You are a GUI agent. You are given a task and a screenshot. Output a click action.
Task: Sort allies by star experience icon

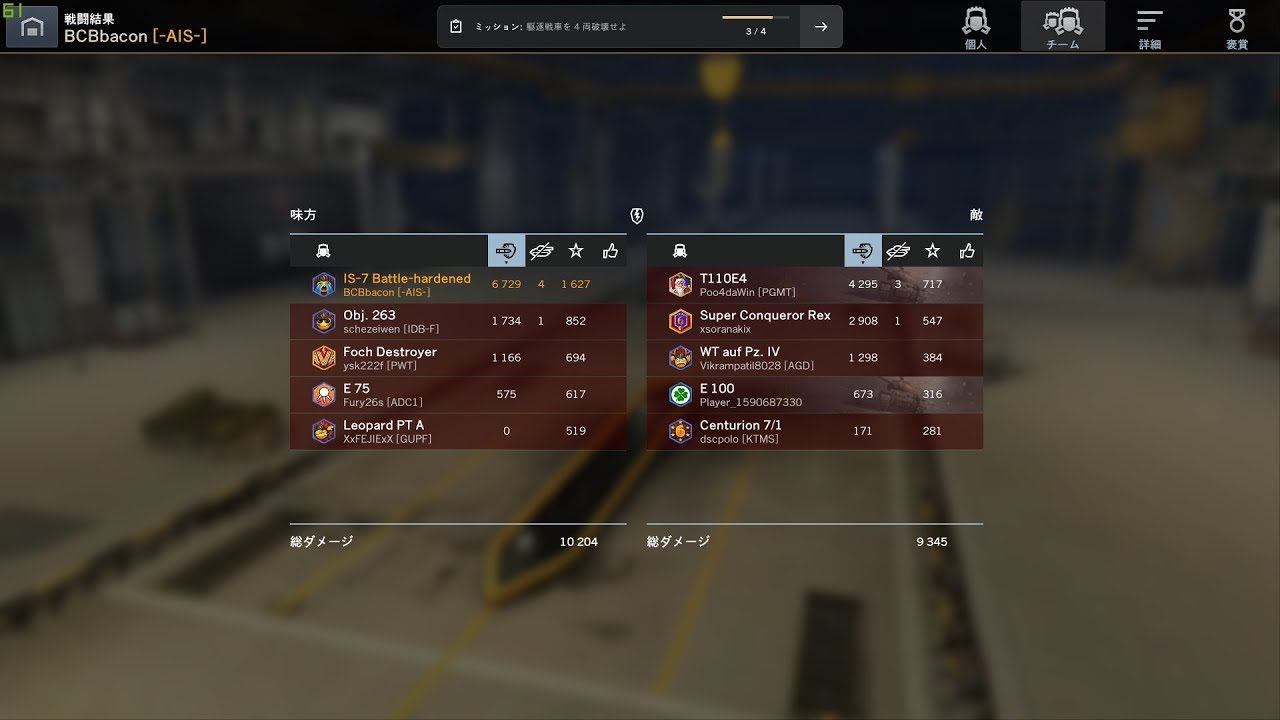576,251
